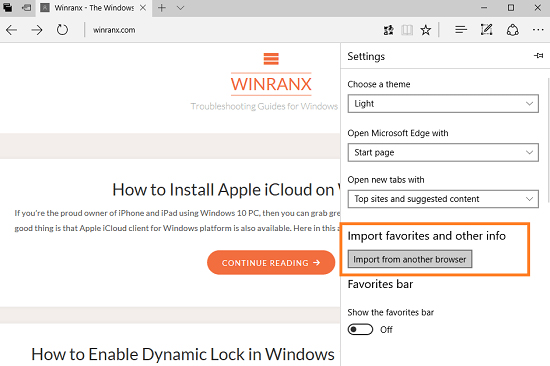
Task: Maximize the Edge window
Action: [511, 8]
